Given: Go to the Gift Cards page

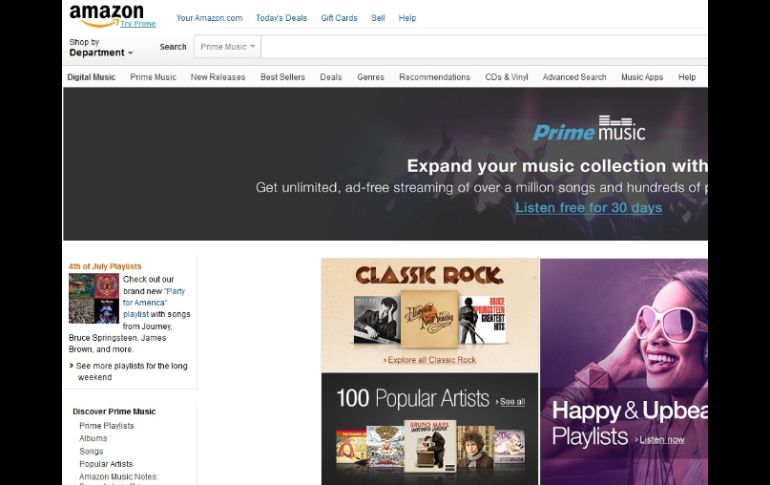Looking at the screenshot, I should point(339,18).
